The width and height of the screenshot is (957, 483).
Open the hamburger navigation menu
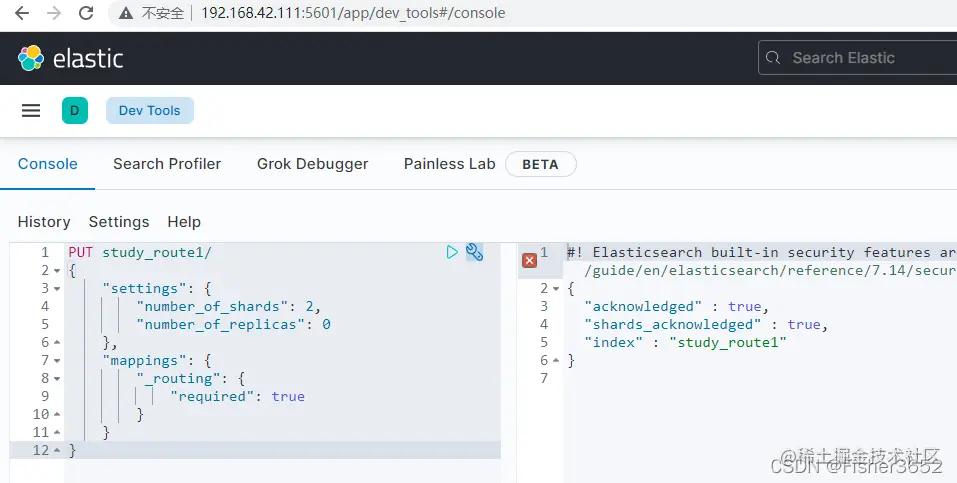(31, 111)
